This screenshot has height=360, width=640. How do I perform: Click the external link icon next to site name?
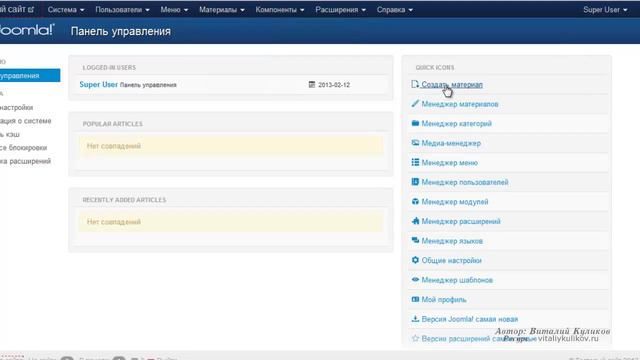pos(31,9)
